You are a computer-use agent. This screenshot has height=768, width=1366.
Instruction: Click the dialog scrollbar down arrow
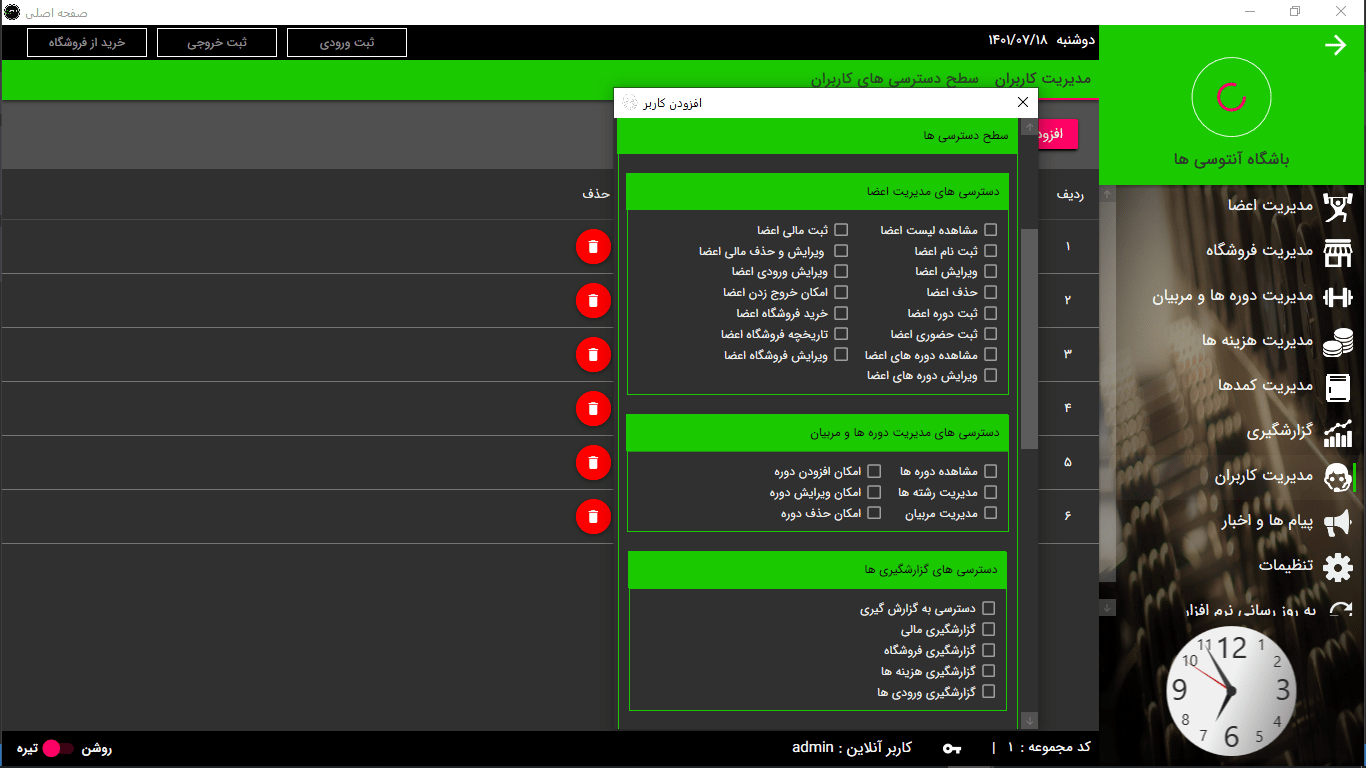point(1030,720)
